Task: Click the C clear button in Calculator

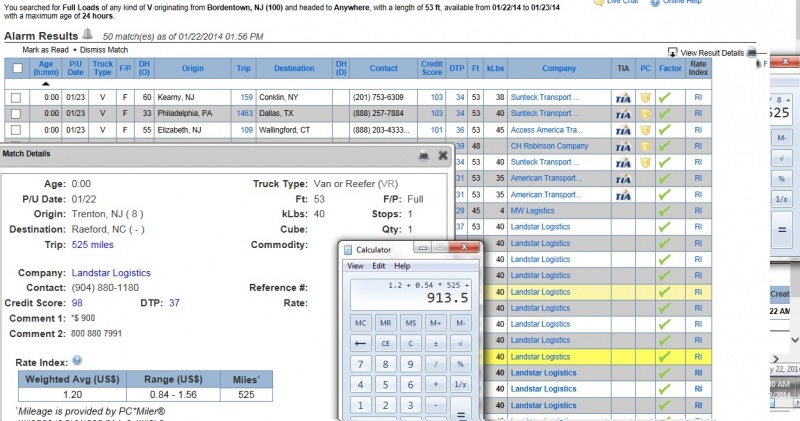Action: point(411,343)
